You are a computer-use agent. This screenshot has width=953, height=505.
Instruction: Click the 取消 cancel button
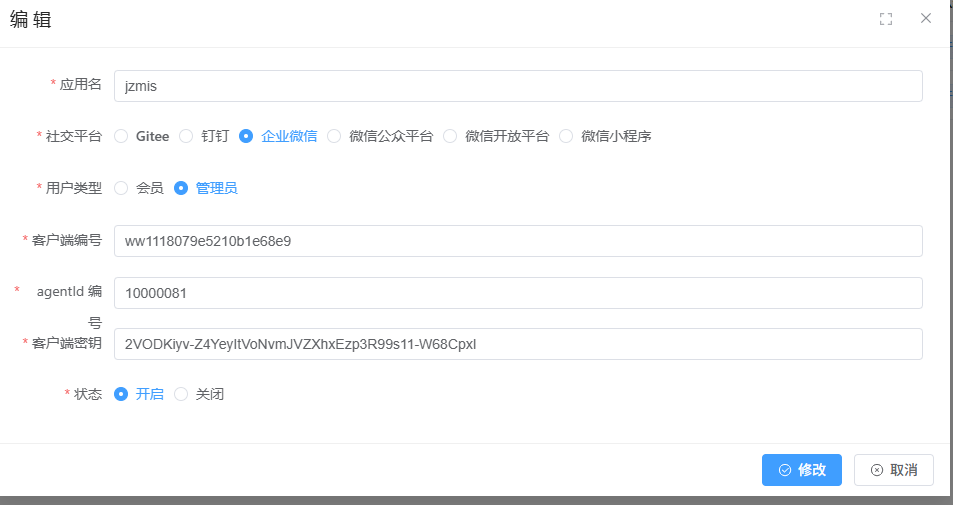893,470
